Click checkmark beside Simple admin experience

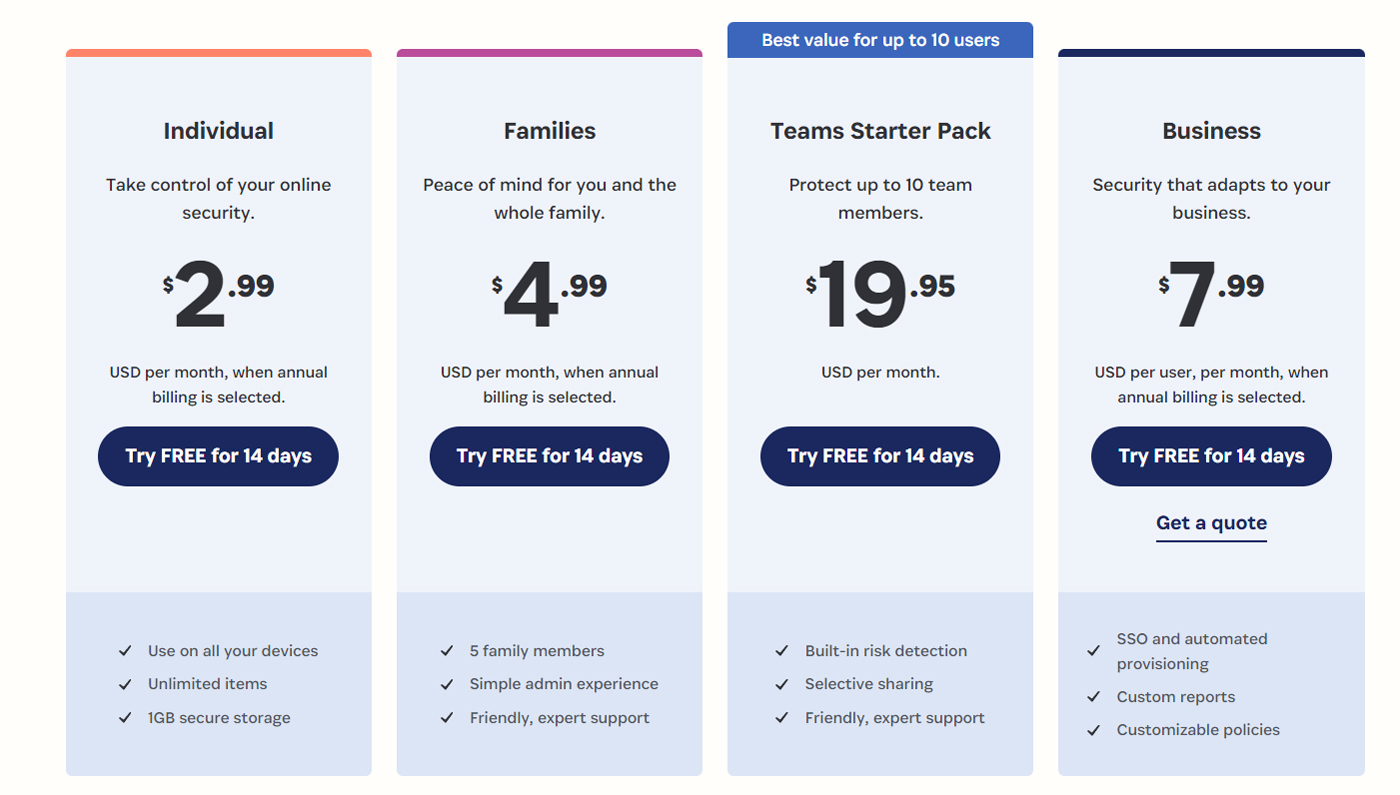click(x=447, y=684)
